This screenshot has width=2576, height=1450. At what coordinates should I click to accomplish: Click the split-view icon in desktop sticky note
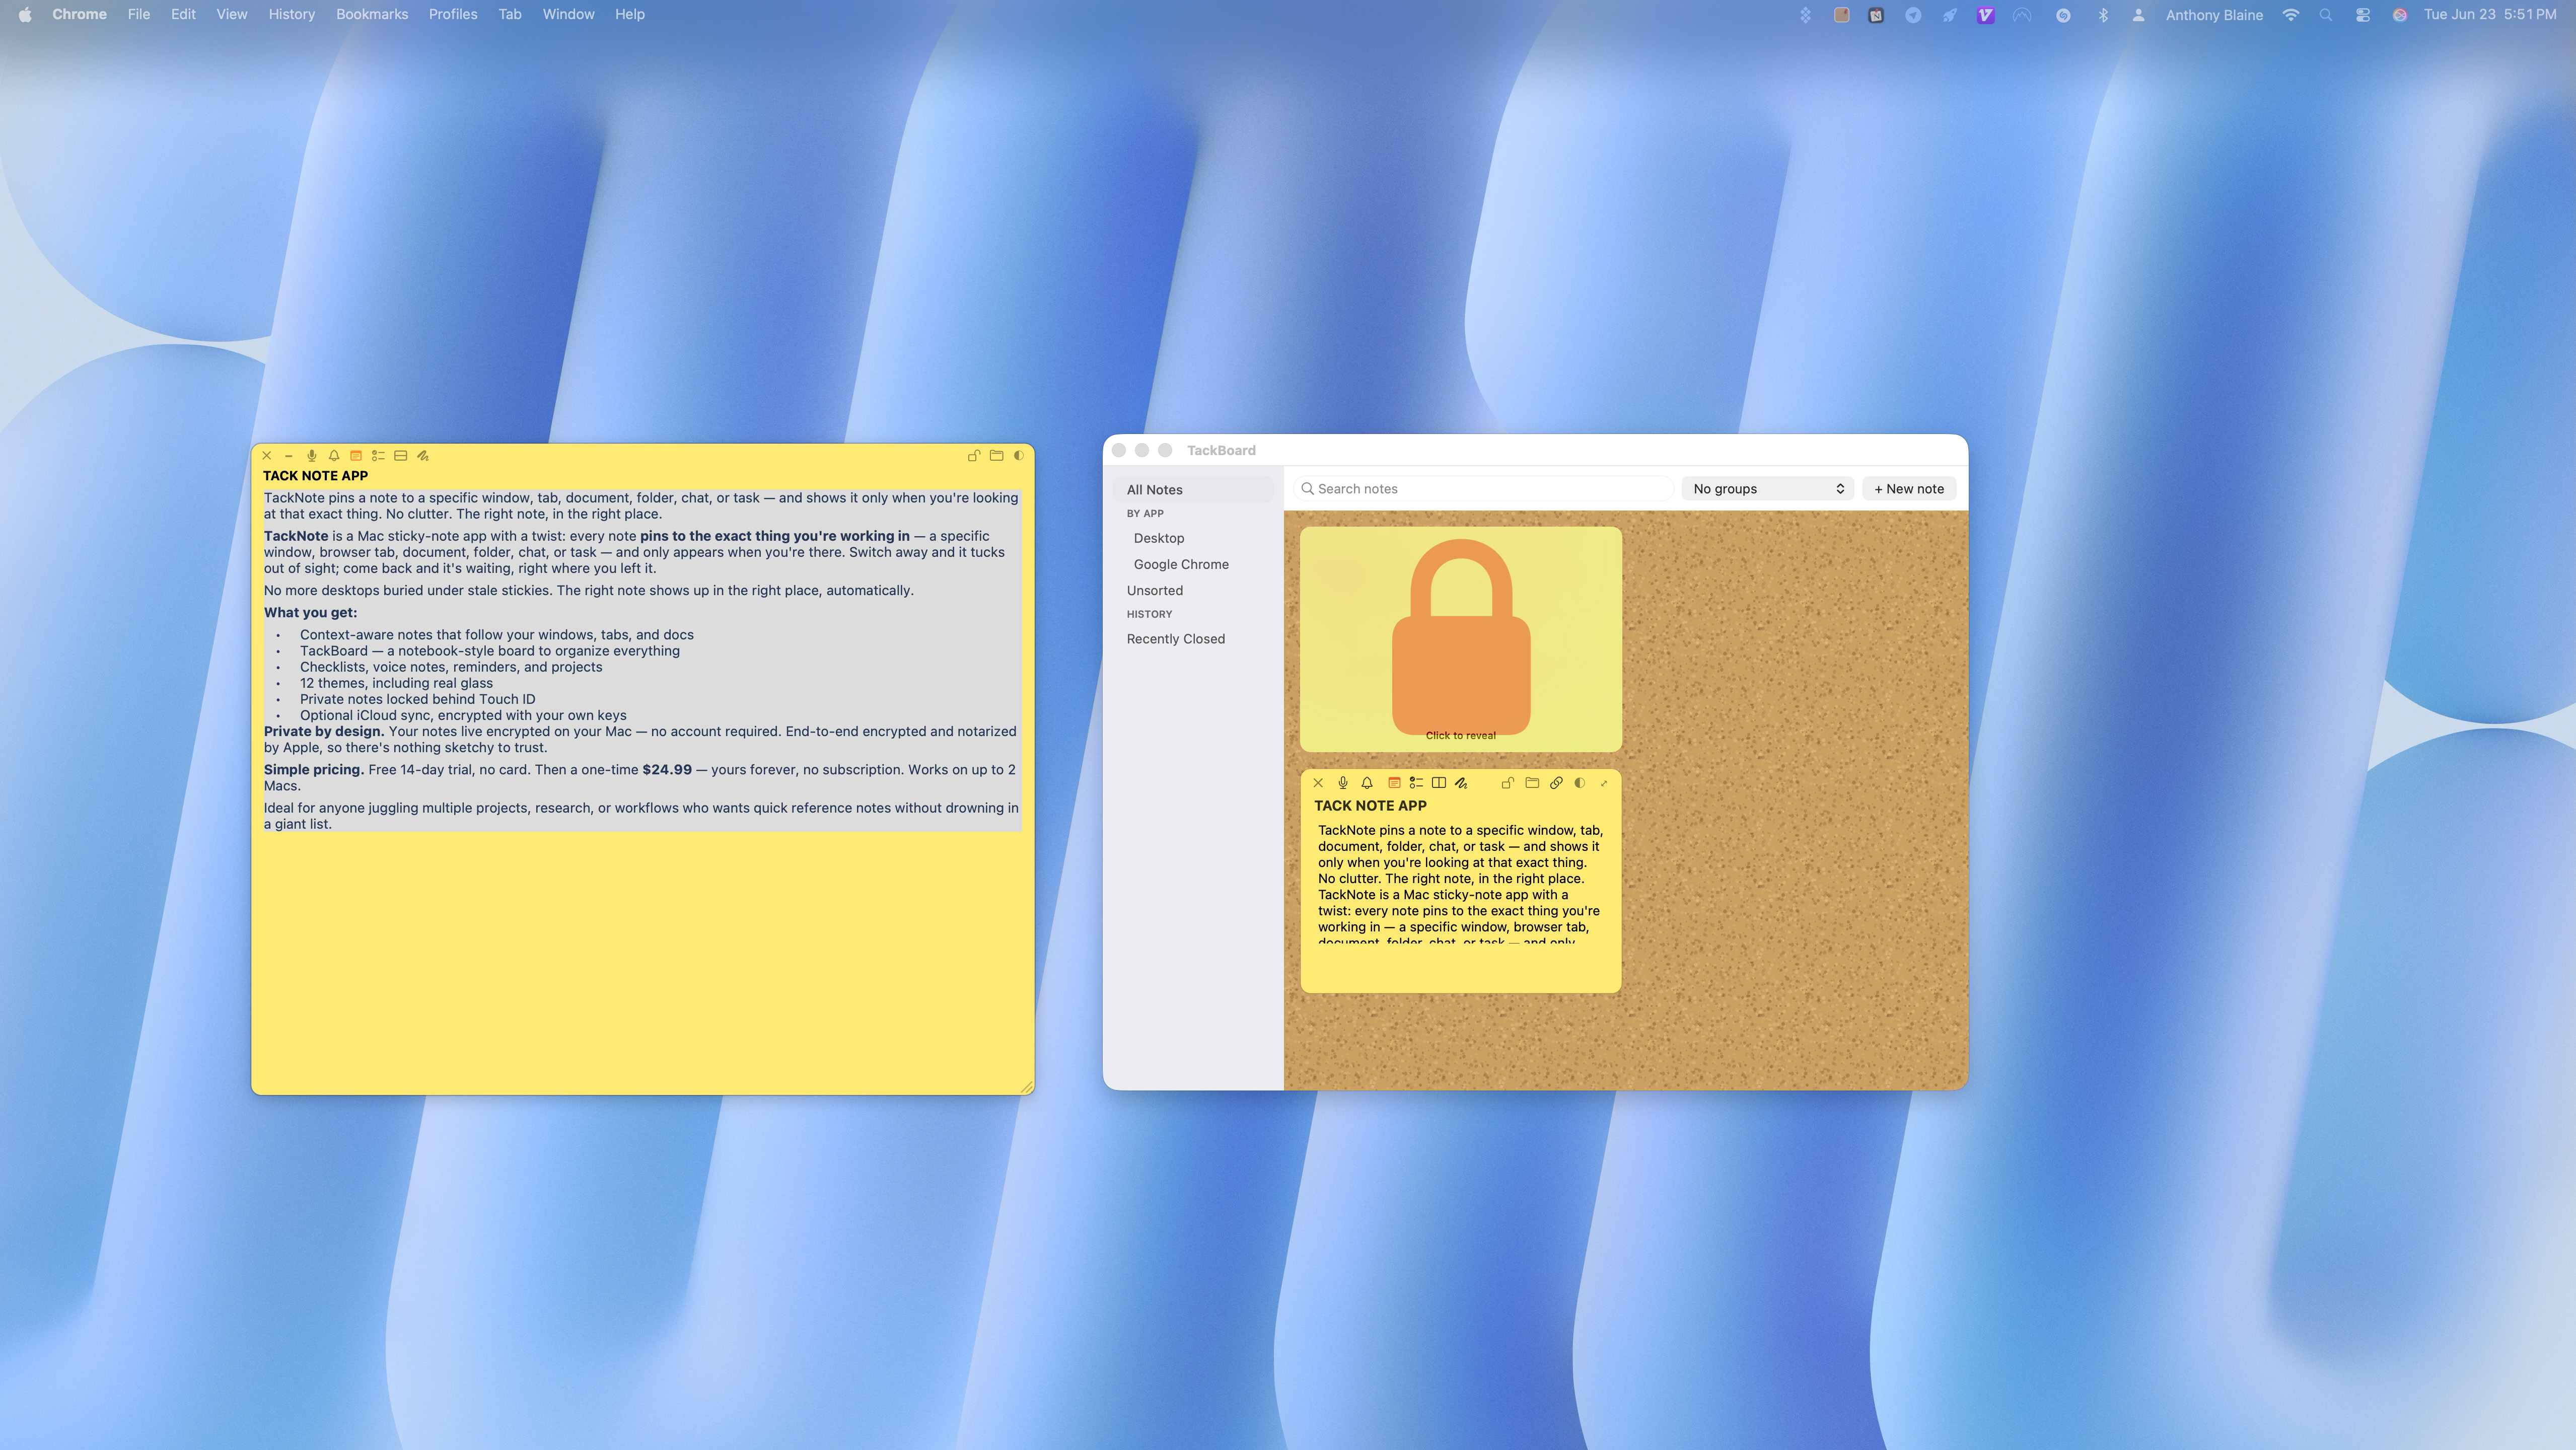(401, 456)
